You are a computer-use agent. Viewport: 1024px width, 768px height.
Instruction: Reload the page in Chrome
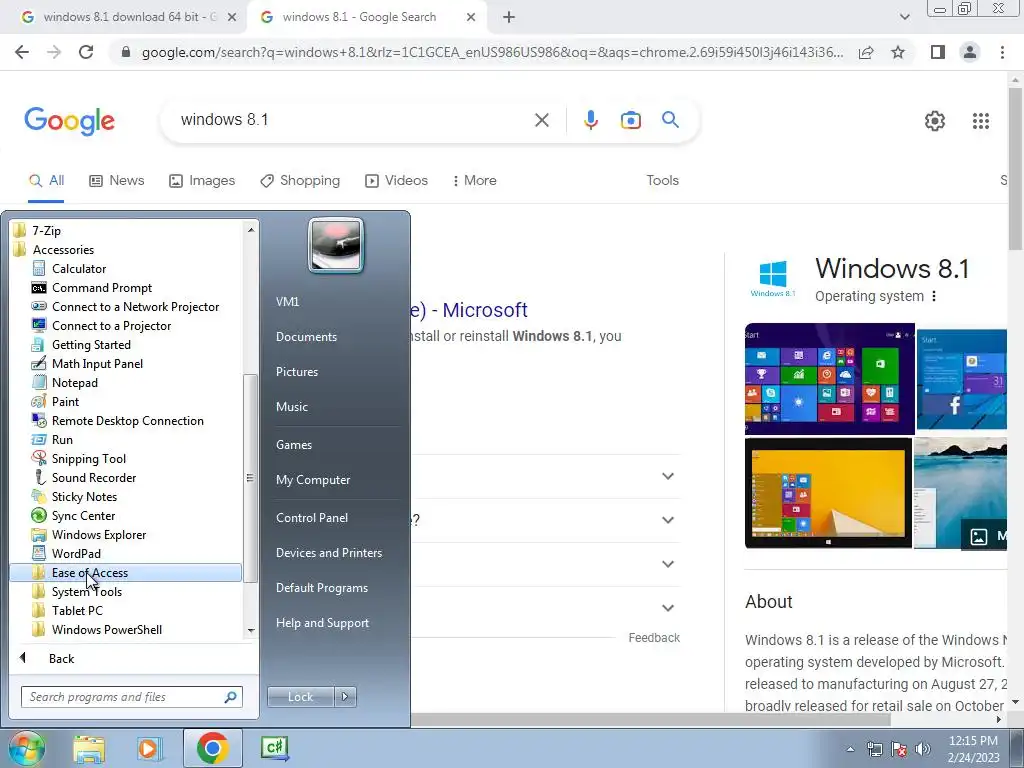[x=86, y=52]
